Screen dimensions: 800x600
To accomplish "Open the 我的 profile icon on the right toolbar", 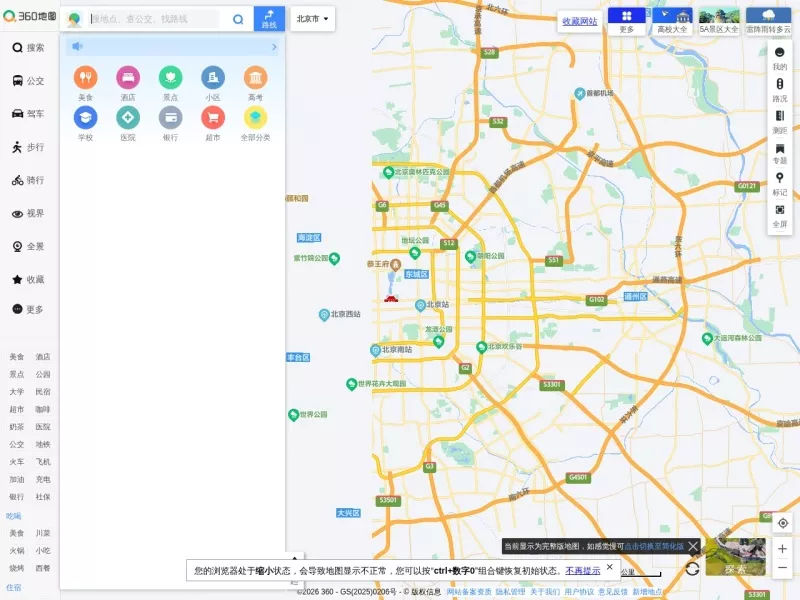I will 780,58.
